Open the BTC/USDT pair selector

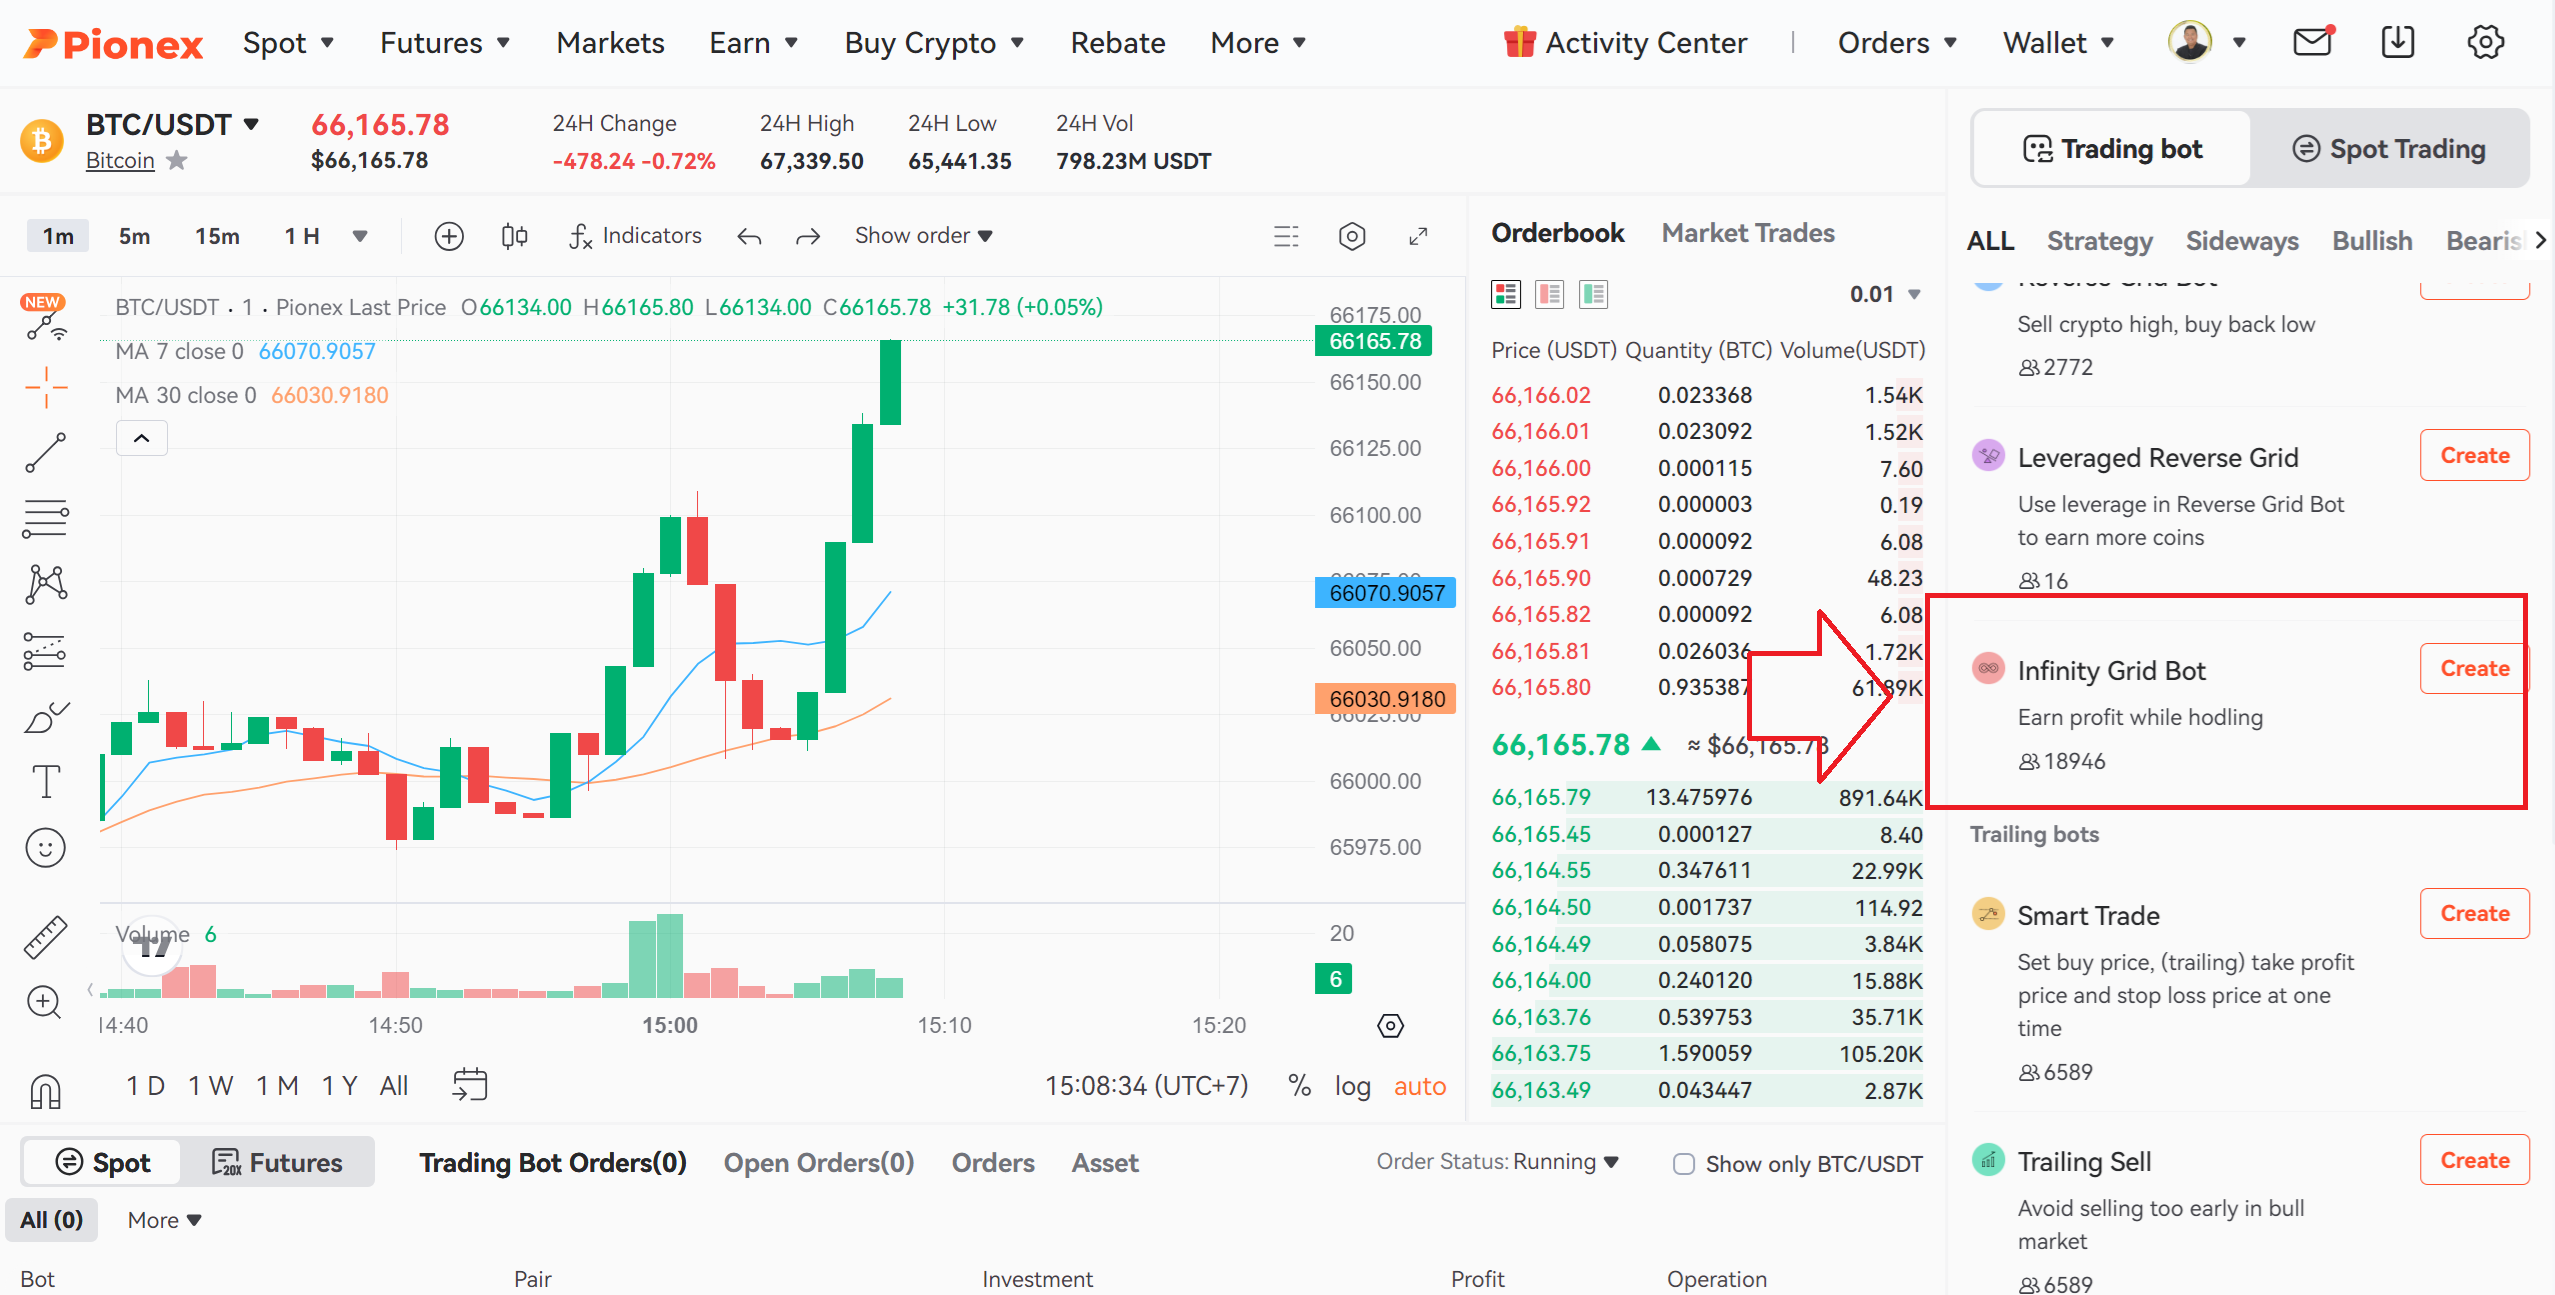[x=173, y=124]
